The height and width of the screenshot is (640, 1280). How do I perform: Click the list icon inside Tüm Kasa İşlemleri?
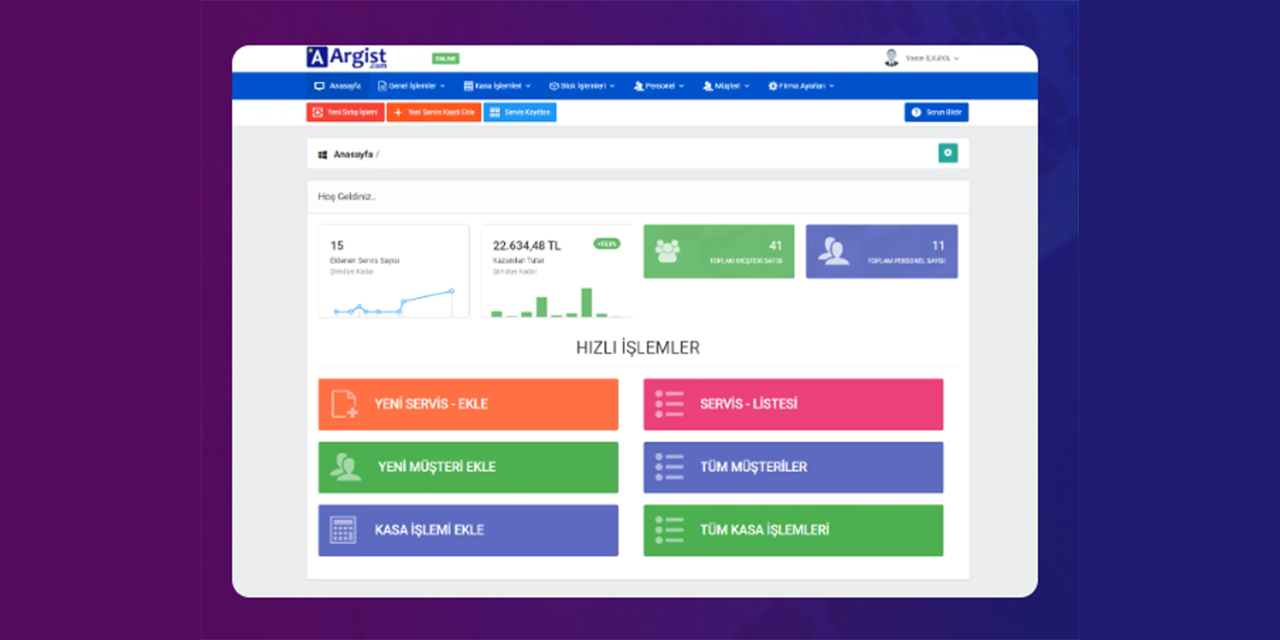pos(670,530)
